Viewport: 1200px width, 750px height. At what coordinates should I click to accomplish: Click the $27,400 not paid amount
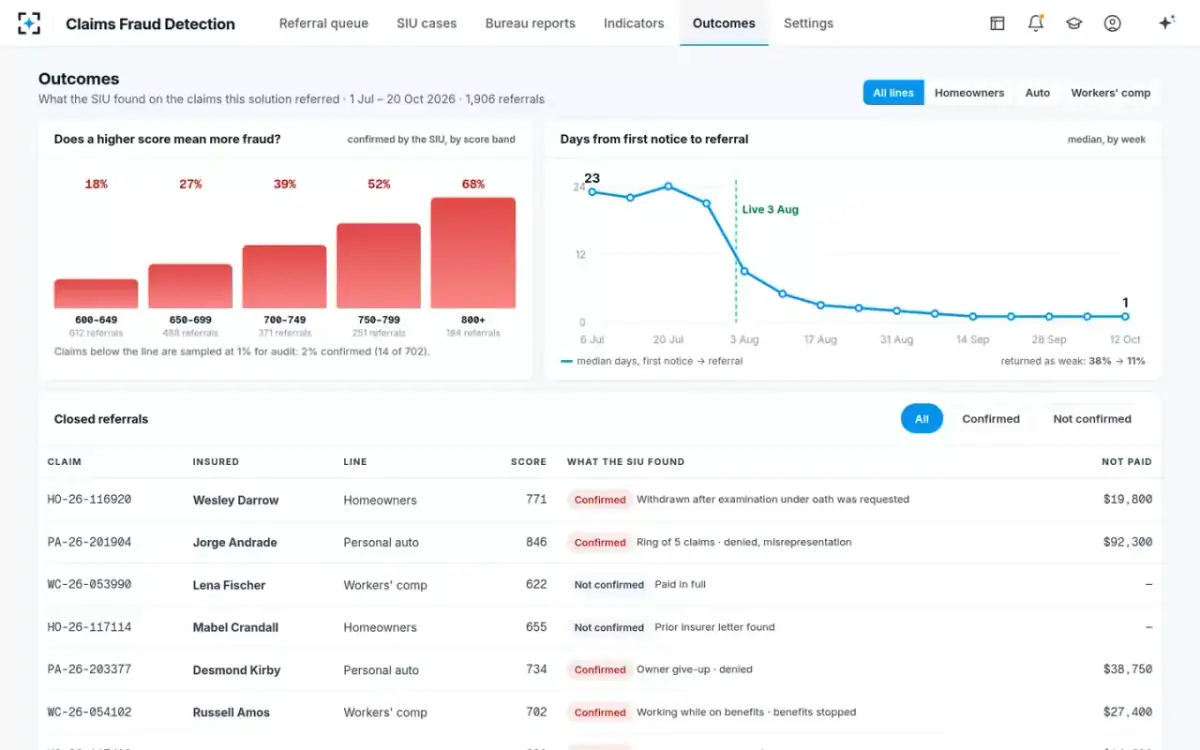pyautogui.click(x=1127, y=712)
